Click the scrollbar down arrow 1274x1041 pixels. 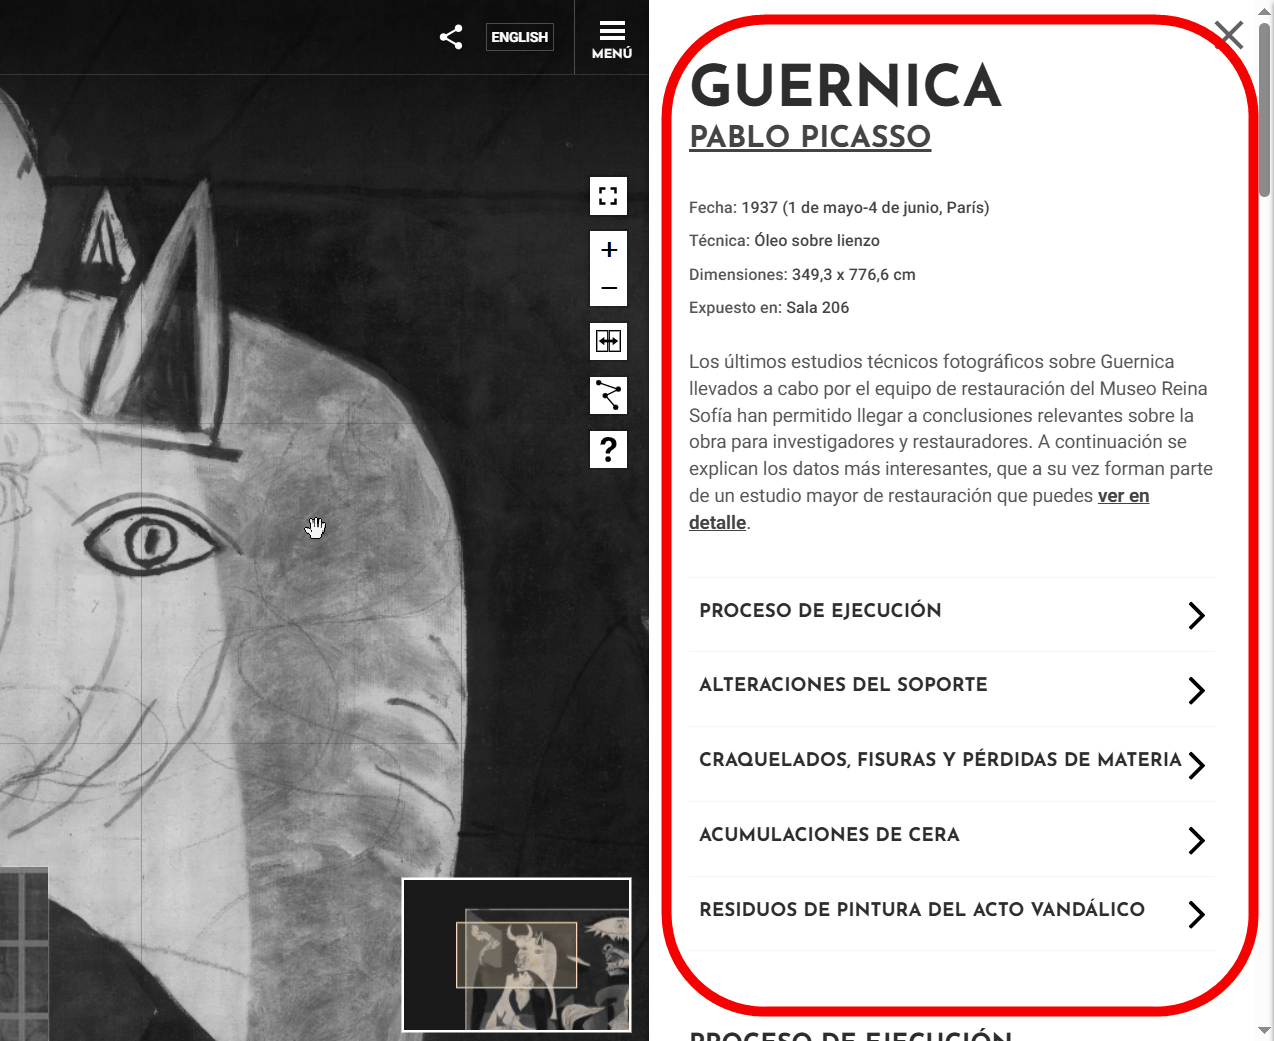(x=1265, y=1031)
